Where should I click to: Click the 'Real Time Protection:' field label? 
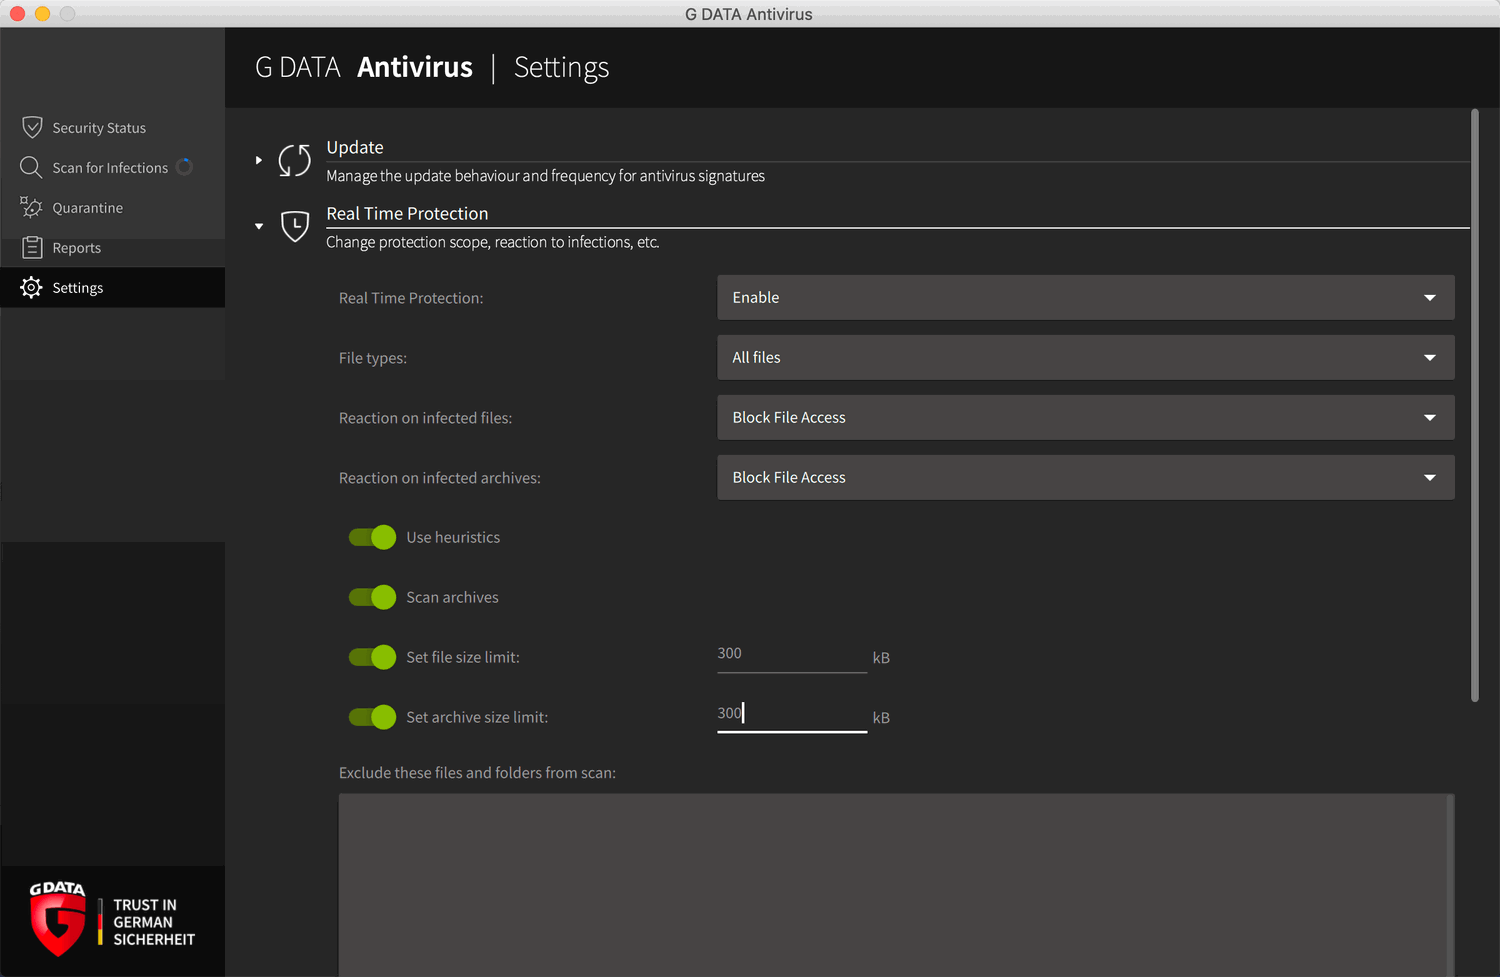tap(411, 298)
